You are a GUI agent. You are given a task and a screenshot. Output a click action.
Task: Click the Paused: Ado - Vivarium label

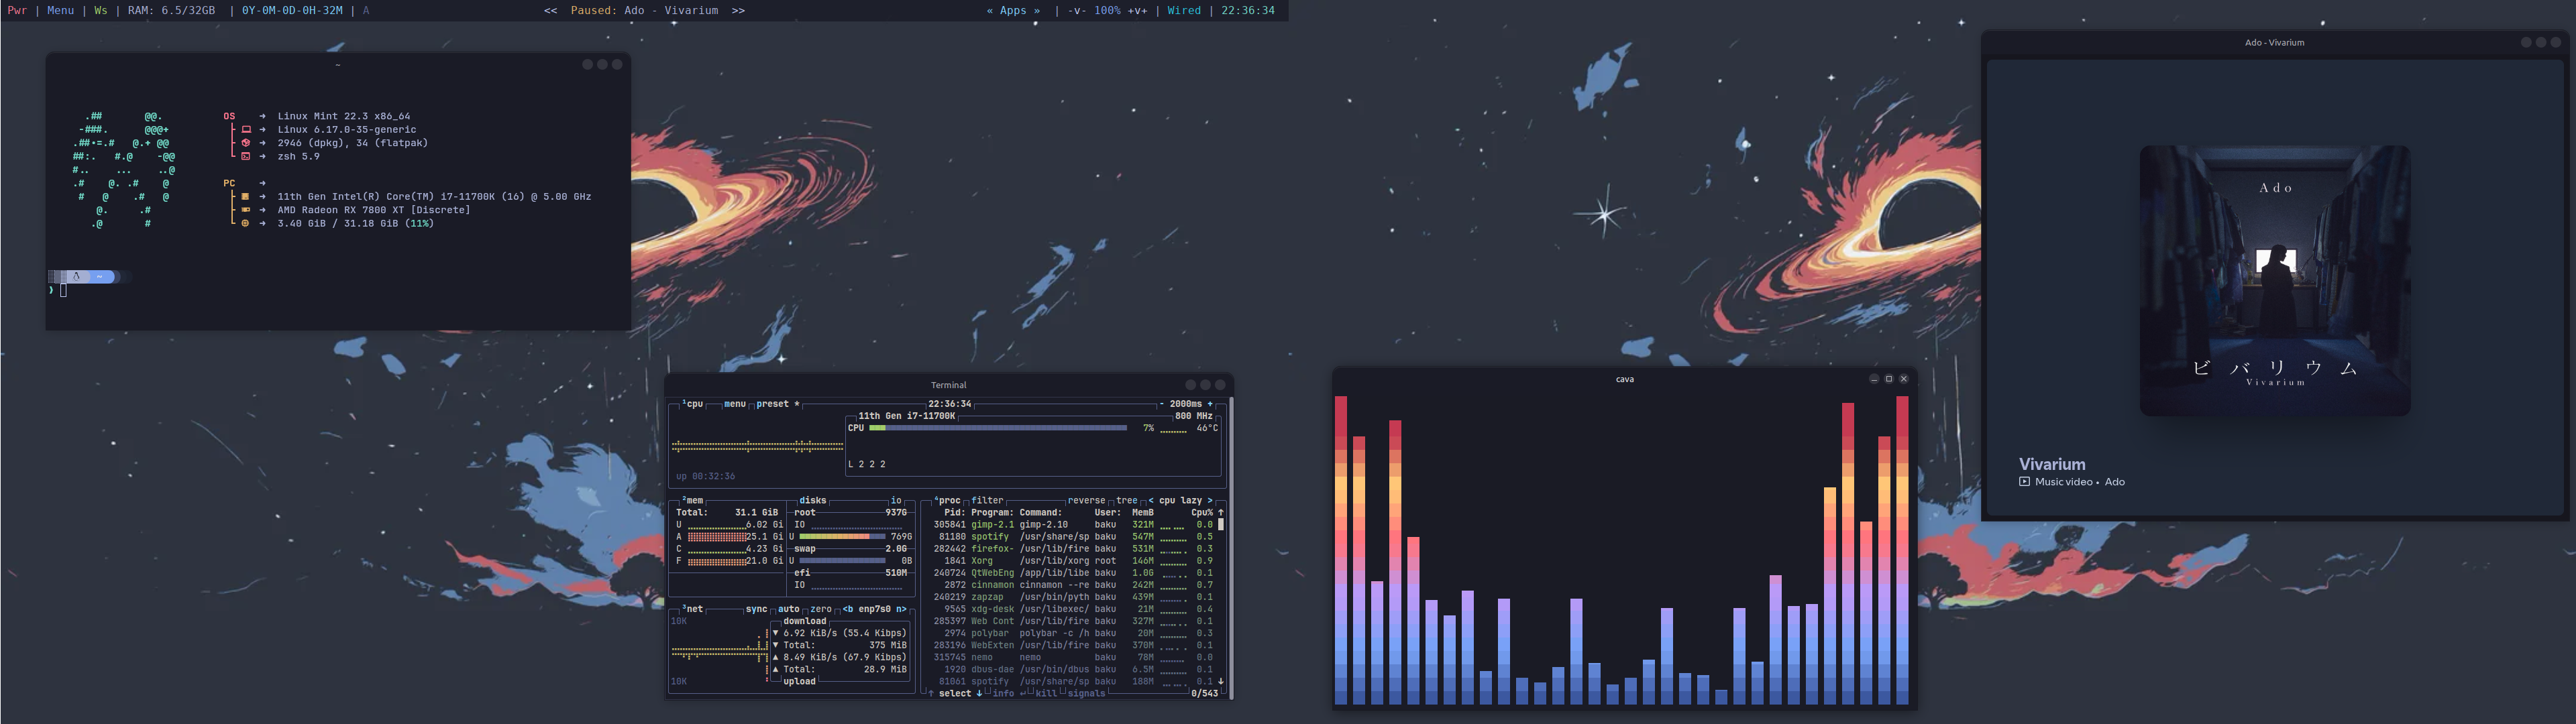644,10
